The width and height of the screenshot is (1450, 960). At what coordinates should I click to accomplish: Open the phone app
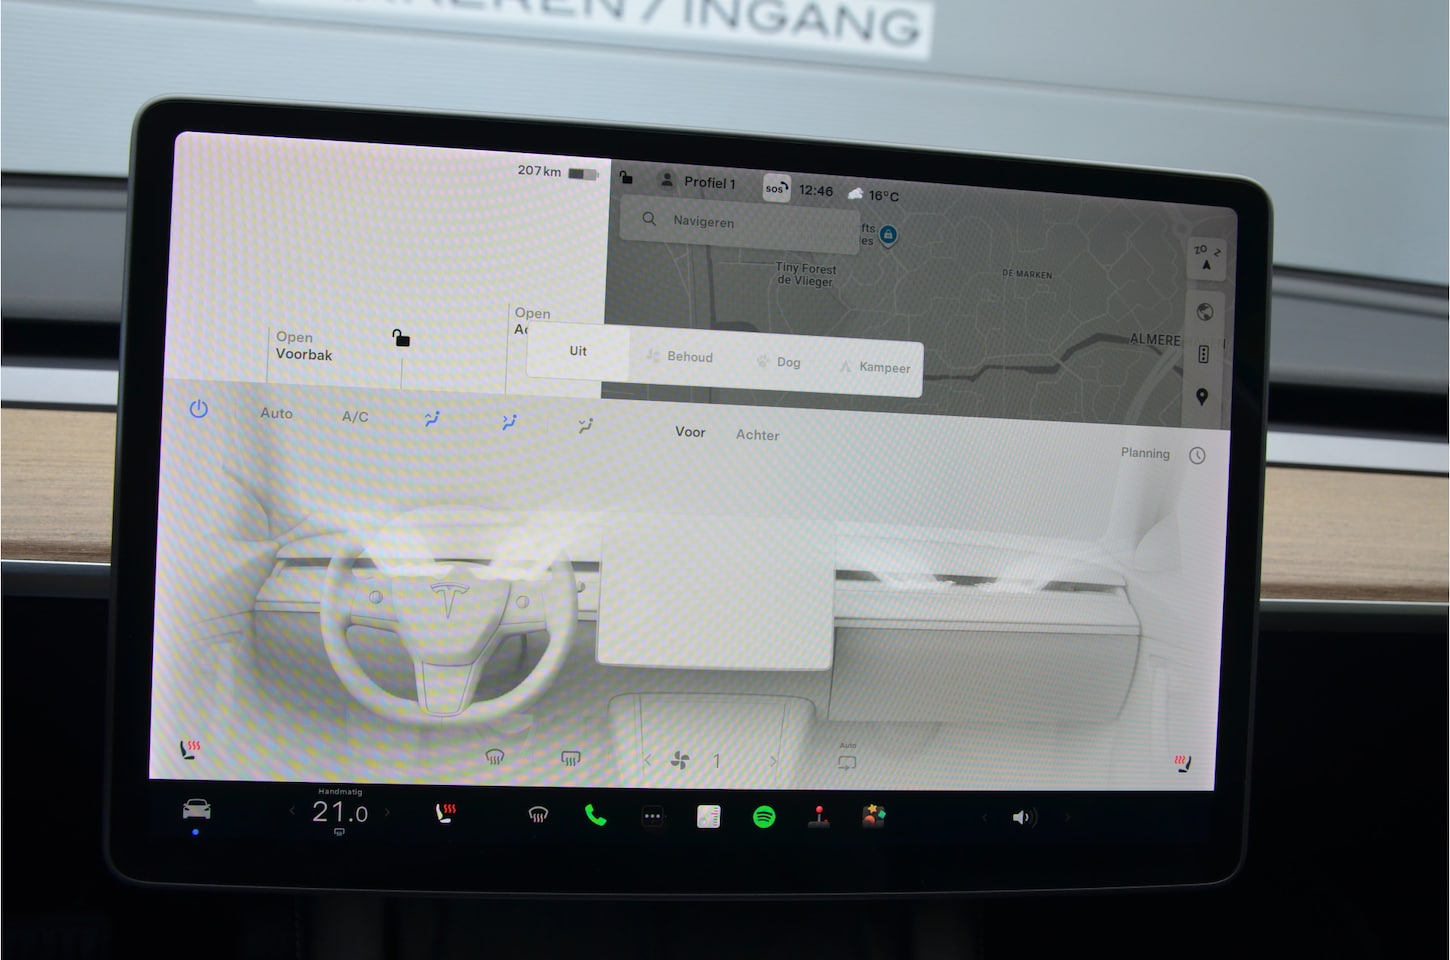(x=595, y=816)
